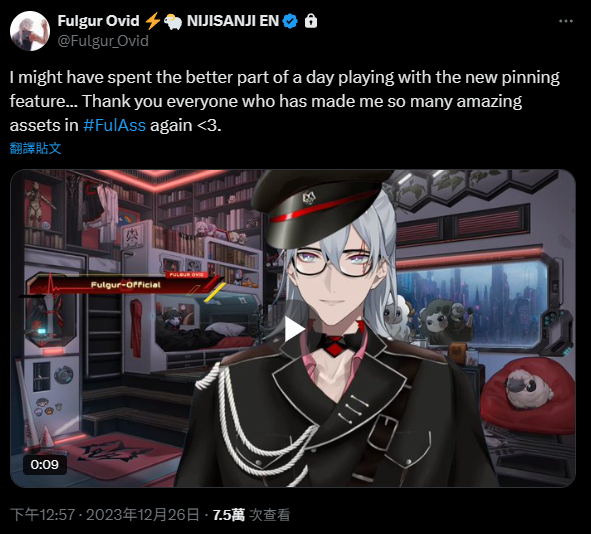Click the 2023年12月26日 post date
This screenshot has width=591, height=534.
(x=142, y=515)
